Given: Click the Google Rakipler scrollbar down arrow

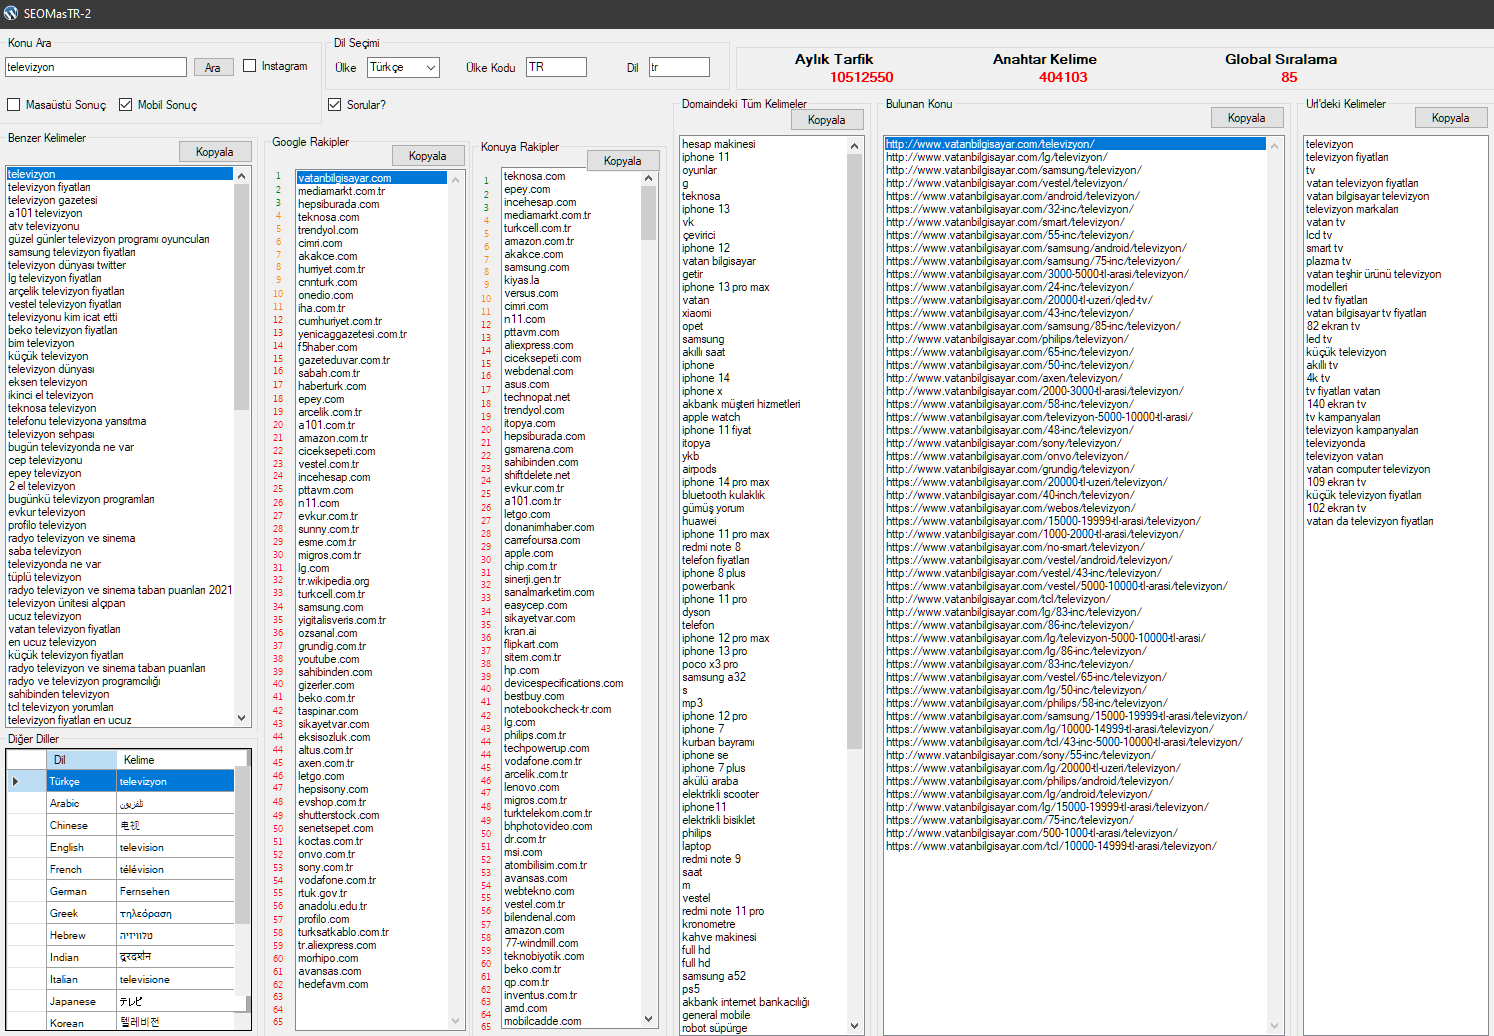Looking at the screenshot, I should coord(457,1021).
